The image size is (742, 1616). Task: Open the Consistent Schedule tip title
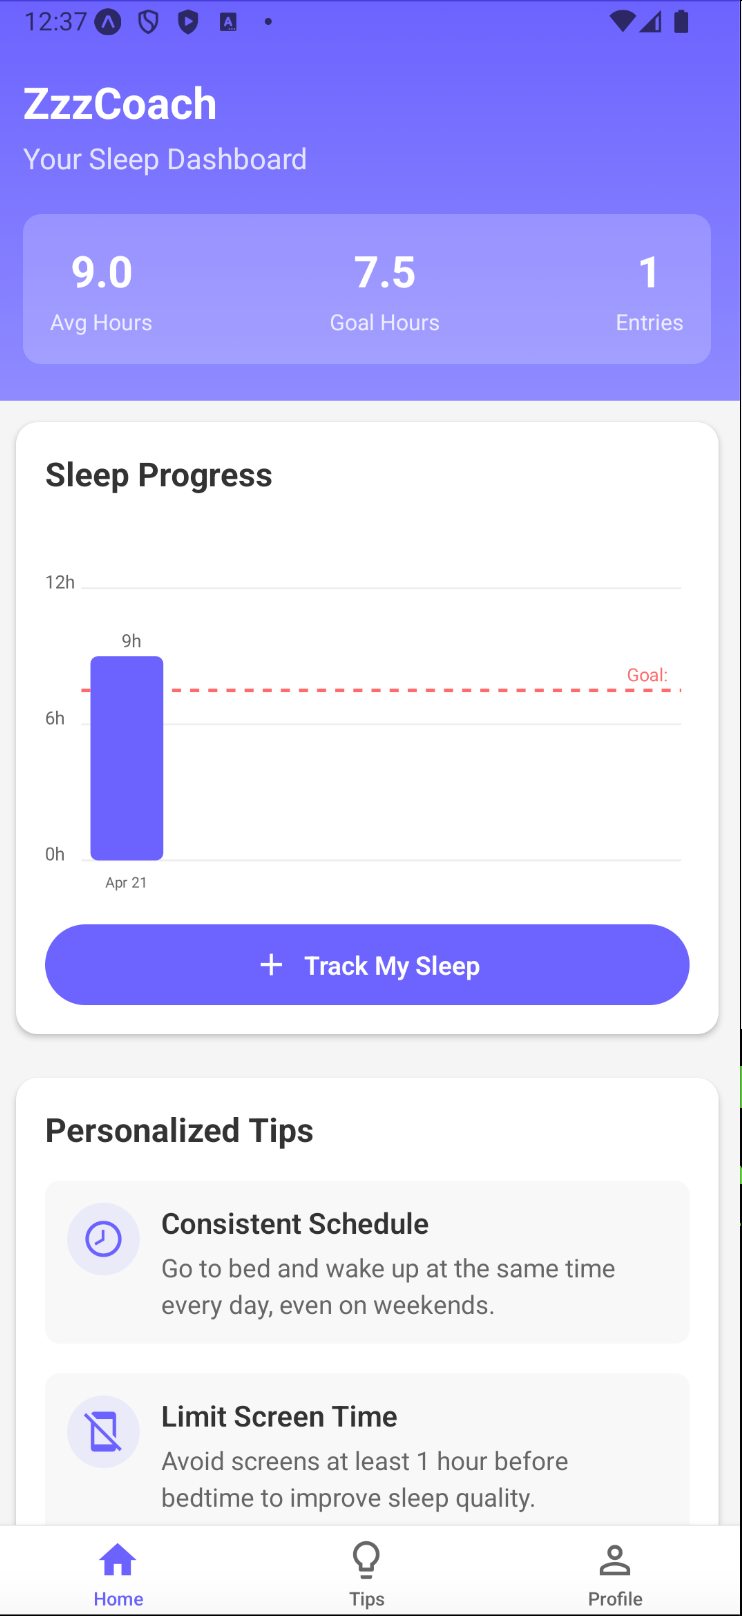[x=295, y=1224]
